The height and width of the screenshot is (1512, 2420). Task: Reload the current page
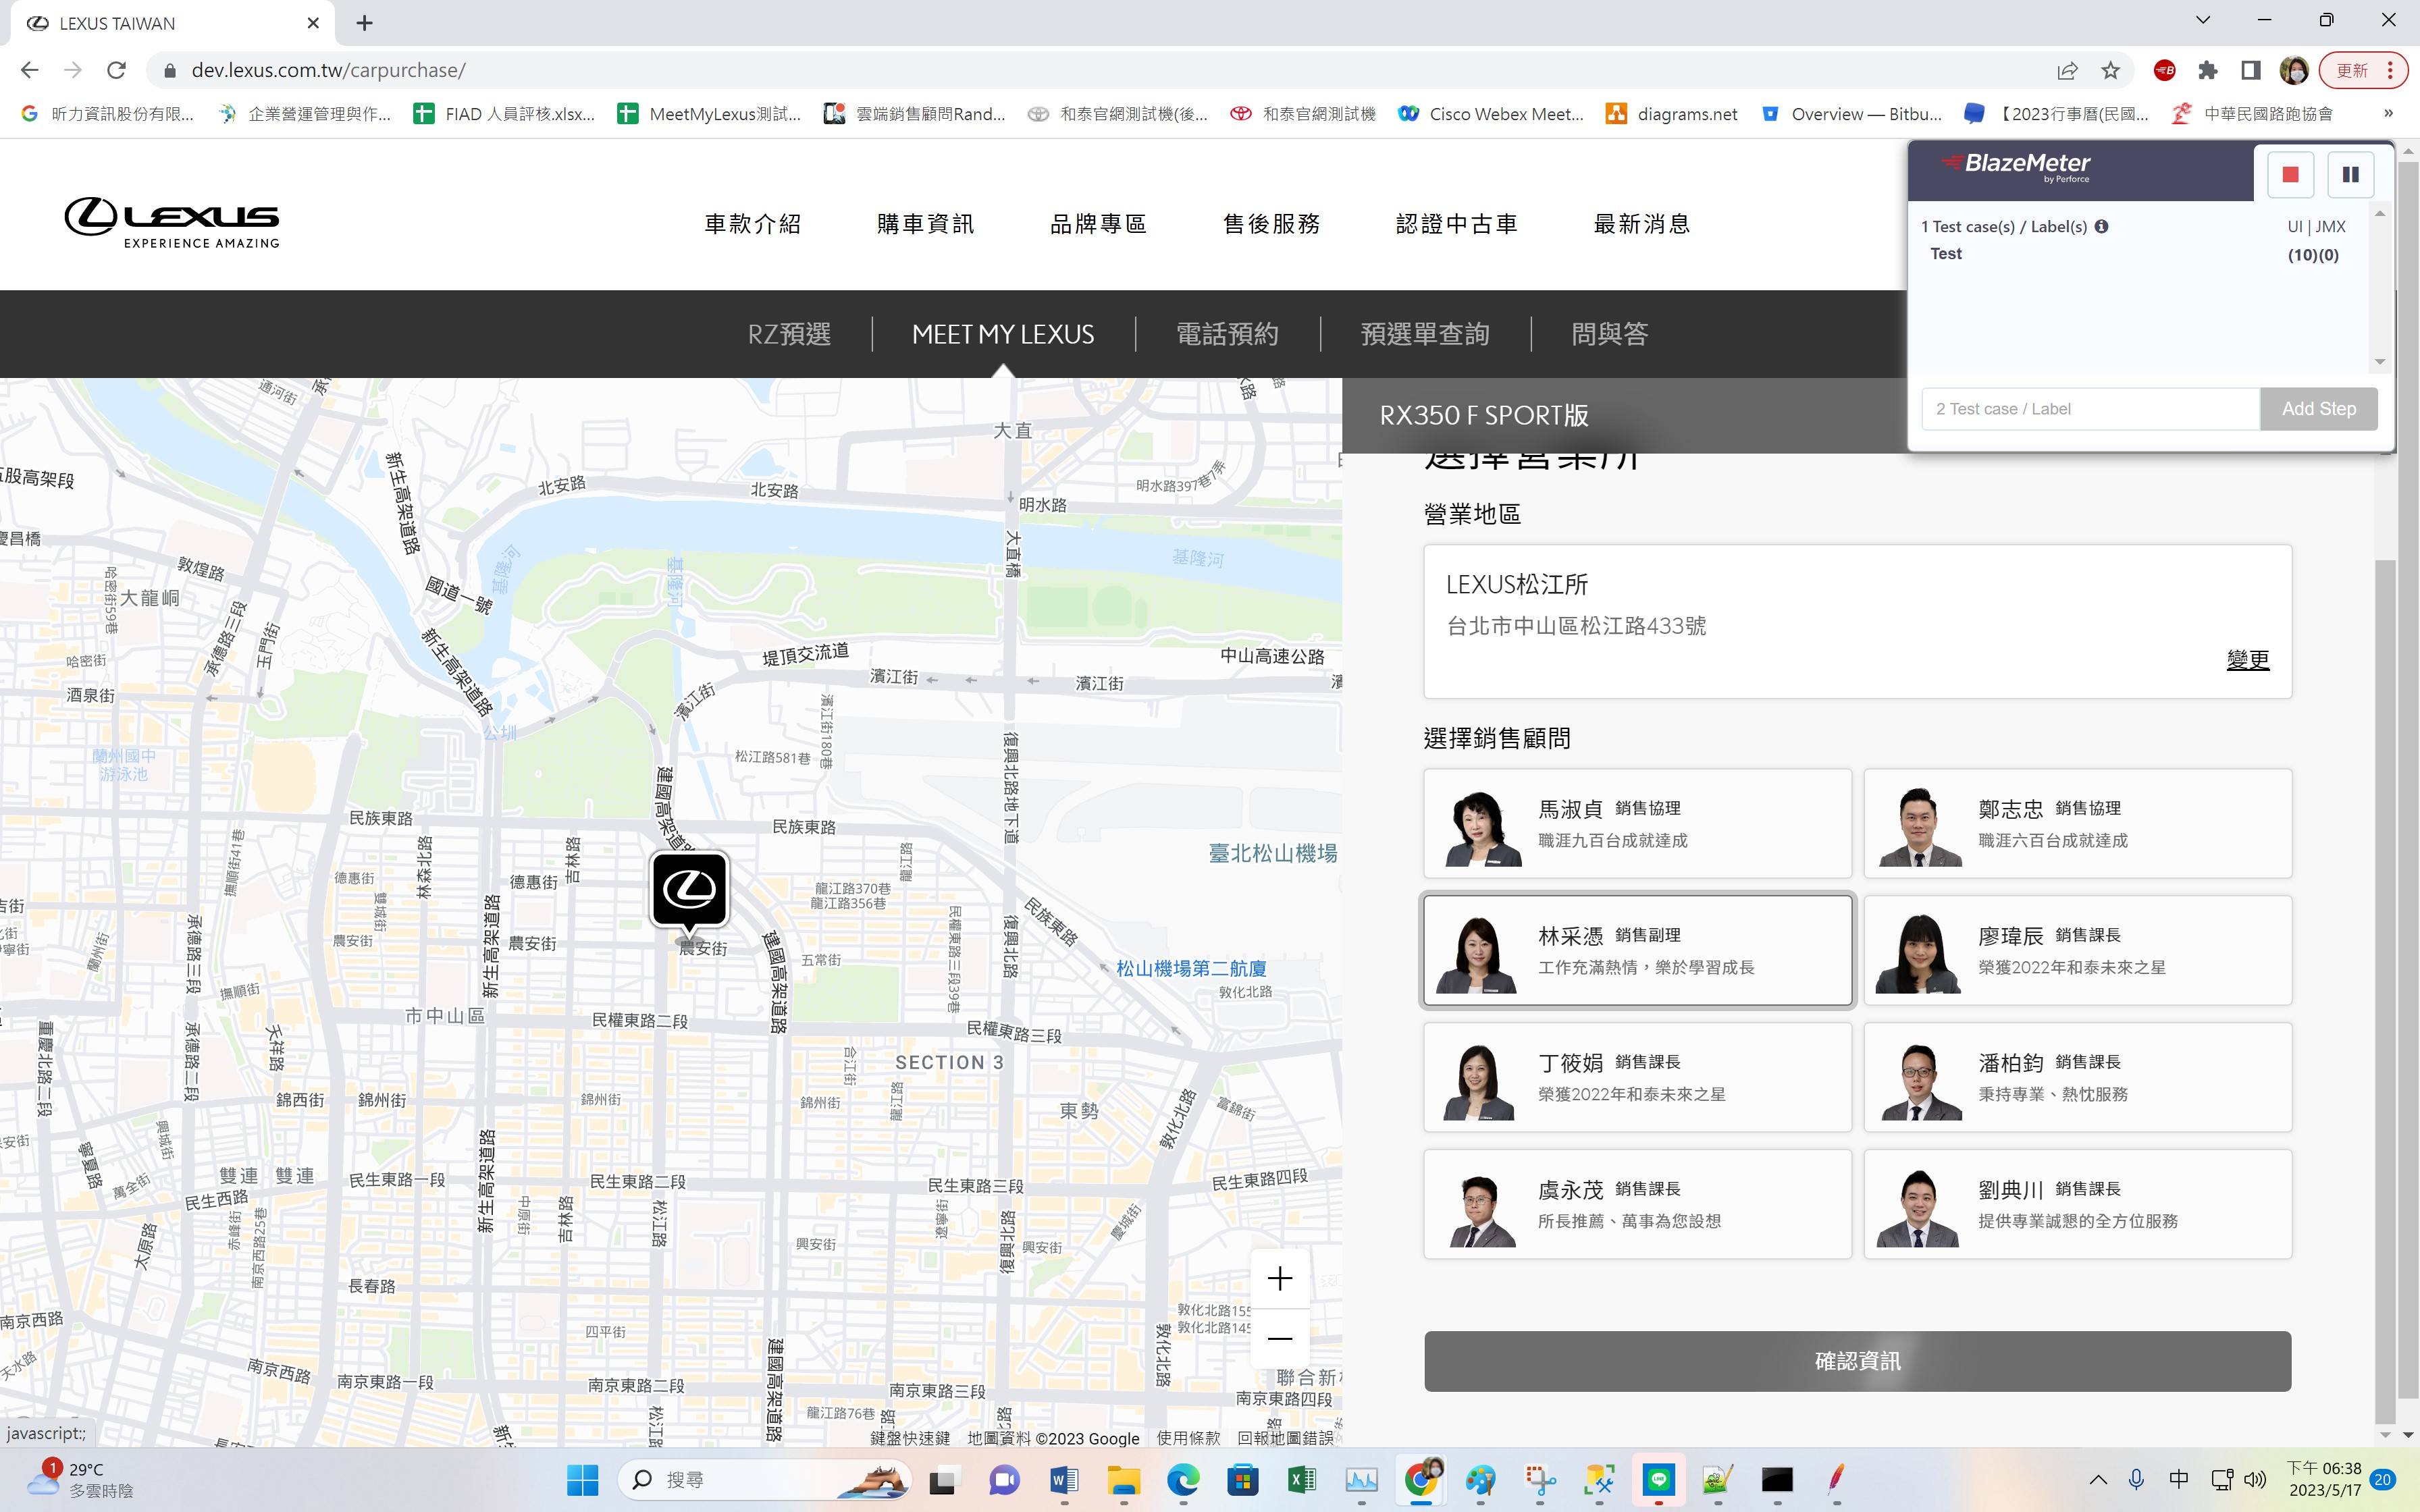click(116, 70)
